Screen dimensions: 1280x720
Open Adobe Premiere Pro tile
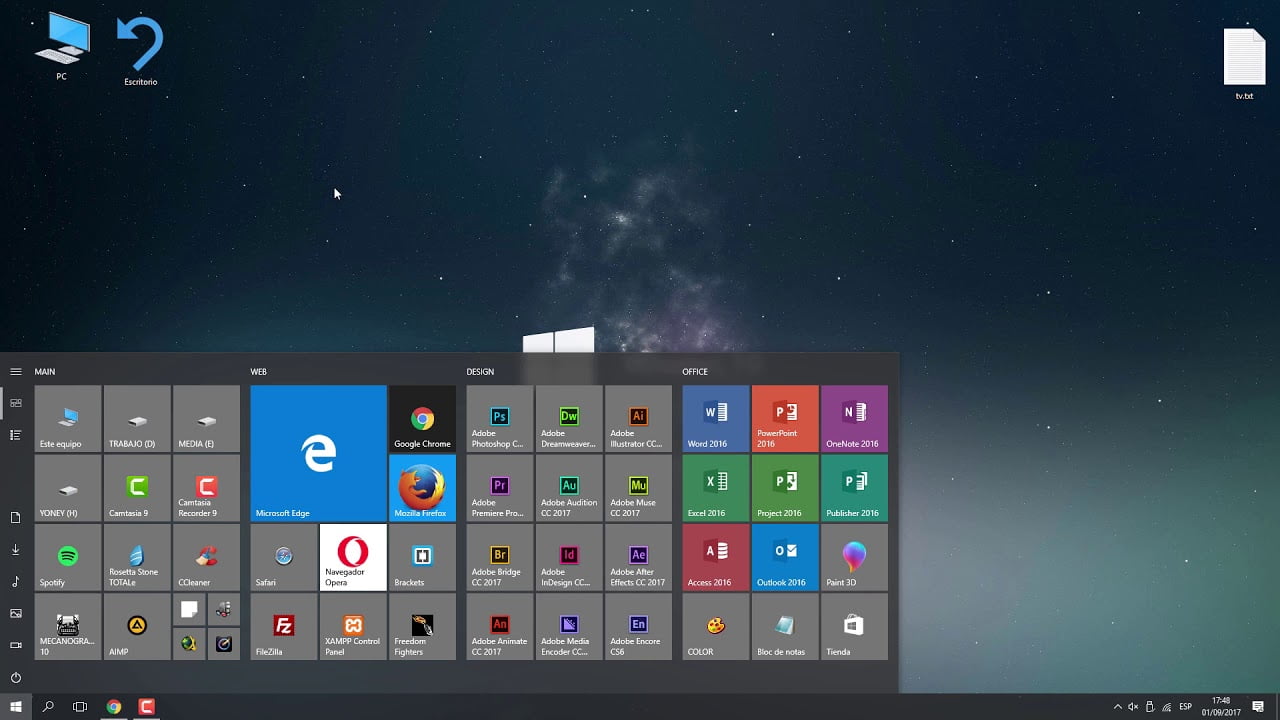pos(500,488)
